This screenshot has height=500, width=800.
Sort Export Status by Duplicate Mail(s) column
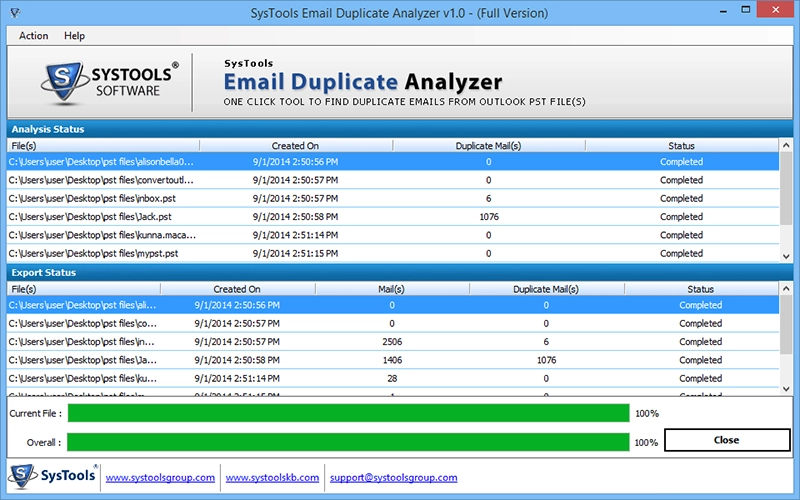click(546, 289)
